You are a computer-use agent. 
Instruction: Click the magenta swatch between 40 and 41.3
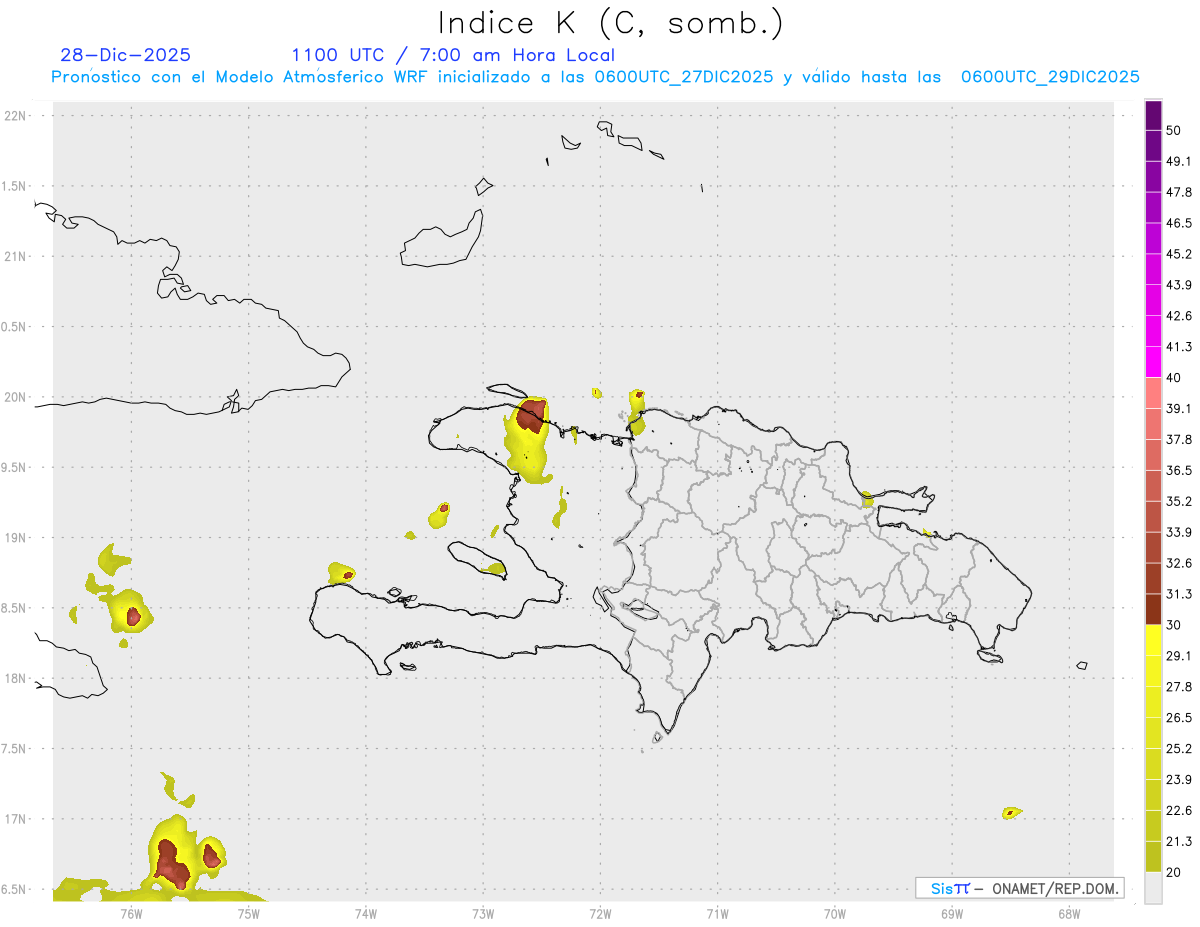pyautogui.click(x=1153, y=362)
